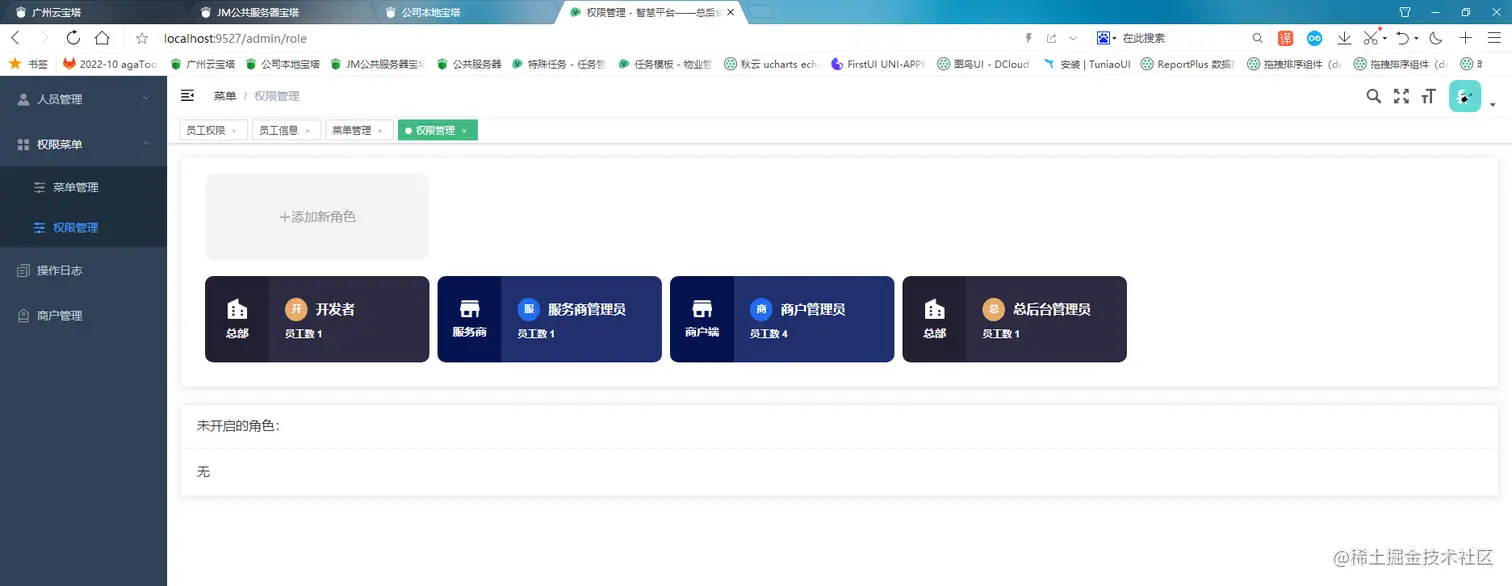Click the 添加新角色 button
The image size is (1512, 586).
coord(316,216)
